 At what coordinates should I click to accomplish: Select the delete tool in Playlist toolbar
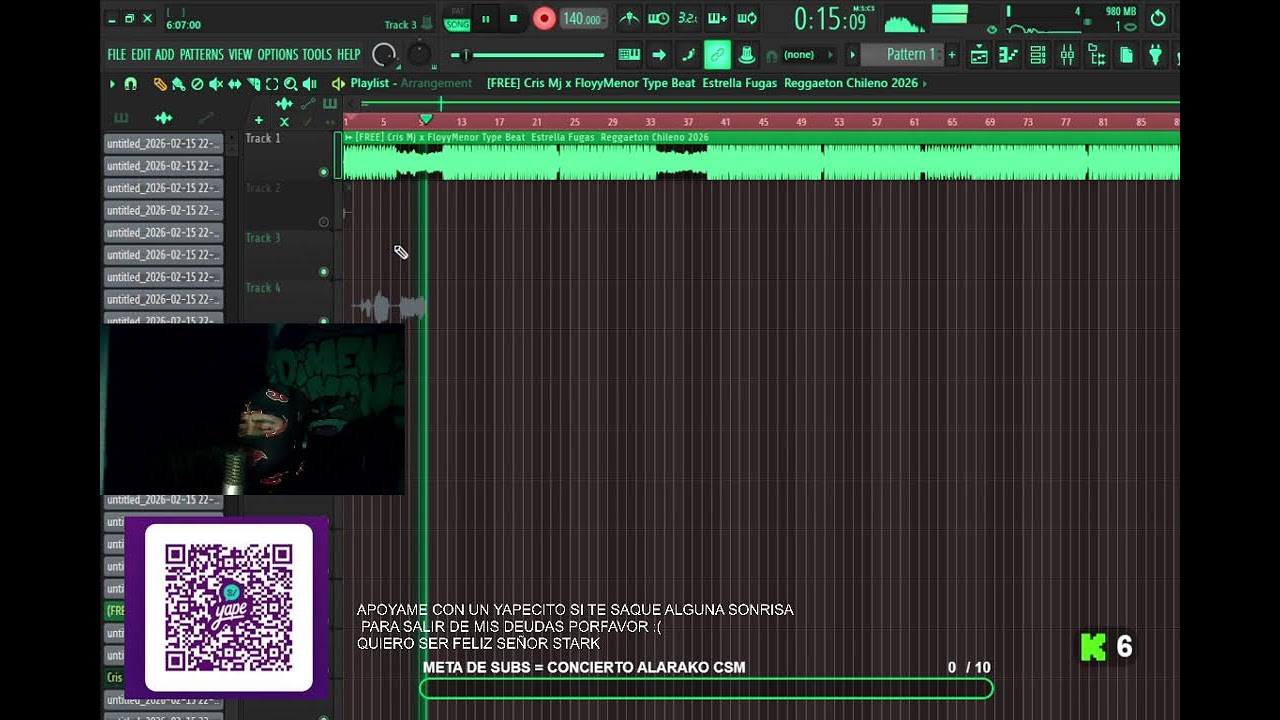pyautogui.click(x=197, y=84)
